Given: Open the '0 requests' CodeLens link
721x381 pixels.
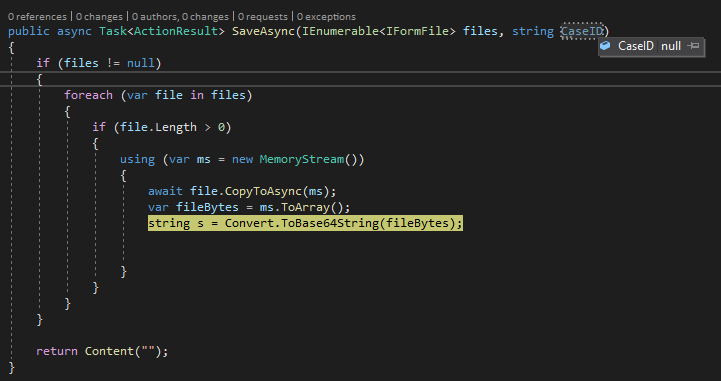Looking at the screenshot, I should [x=263, y=17].
